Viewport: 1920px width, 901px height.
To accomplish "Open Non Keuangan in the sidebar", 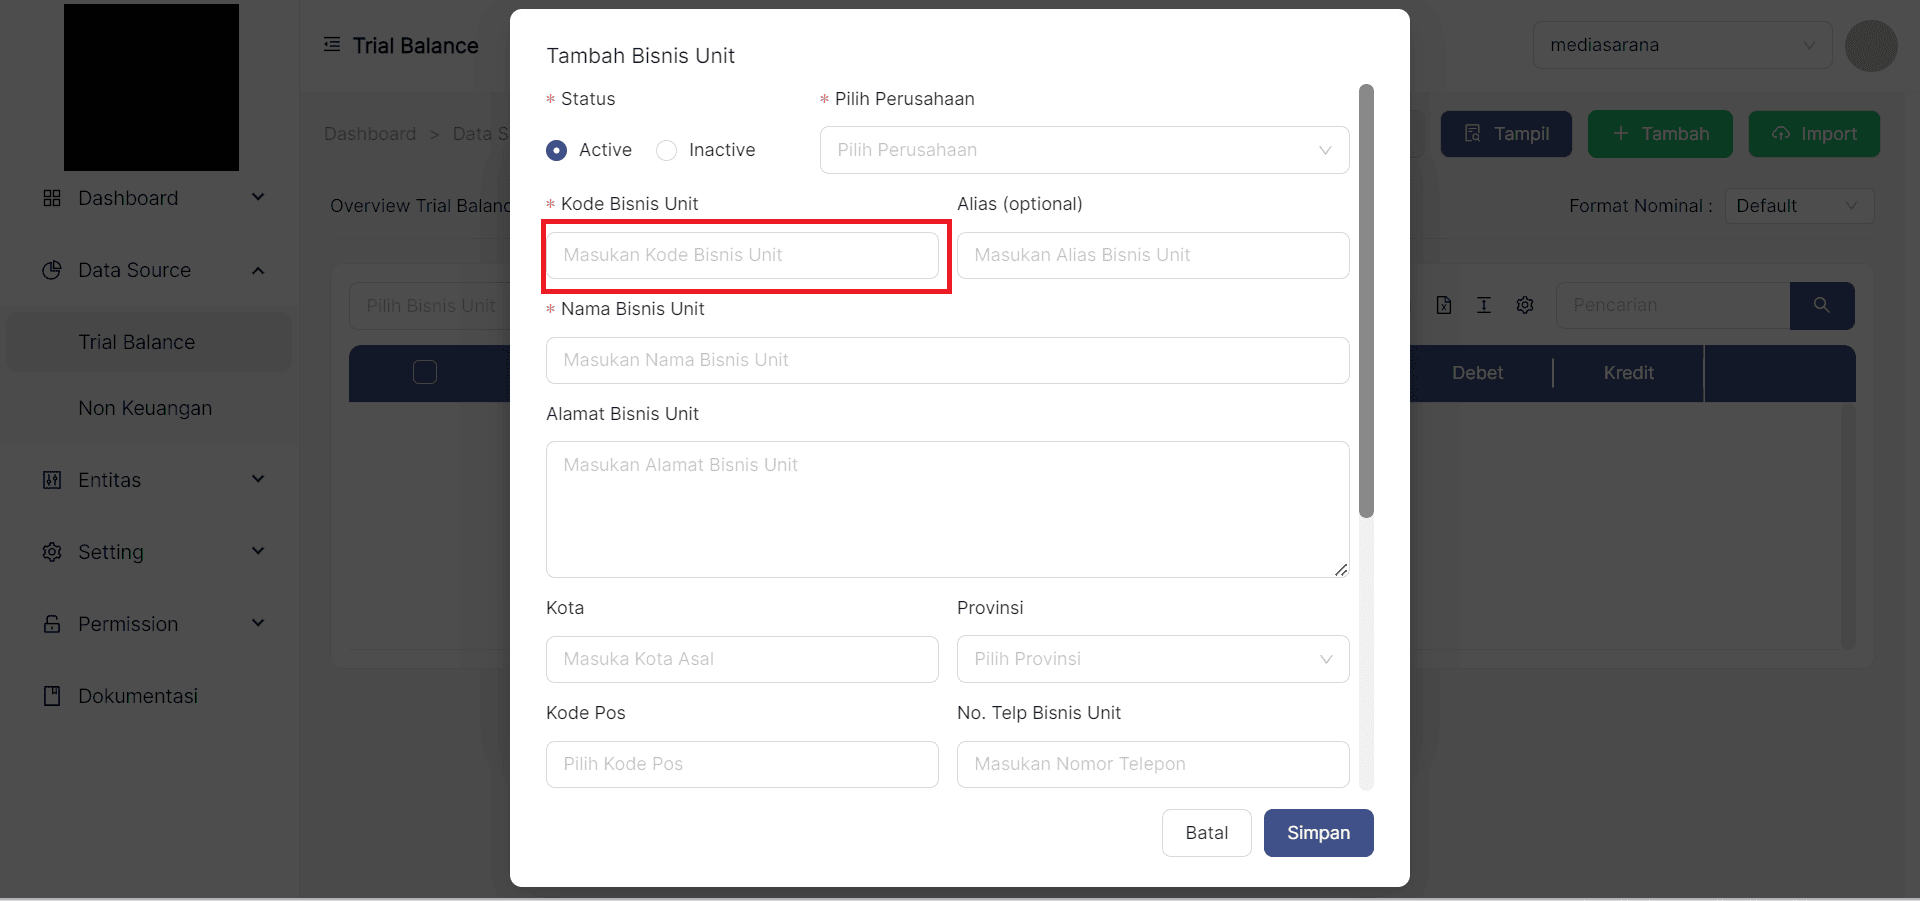I will 145,408.
